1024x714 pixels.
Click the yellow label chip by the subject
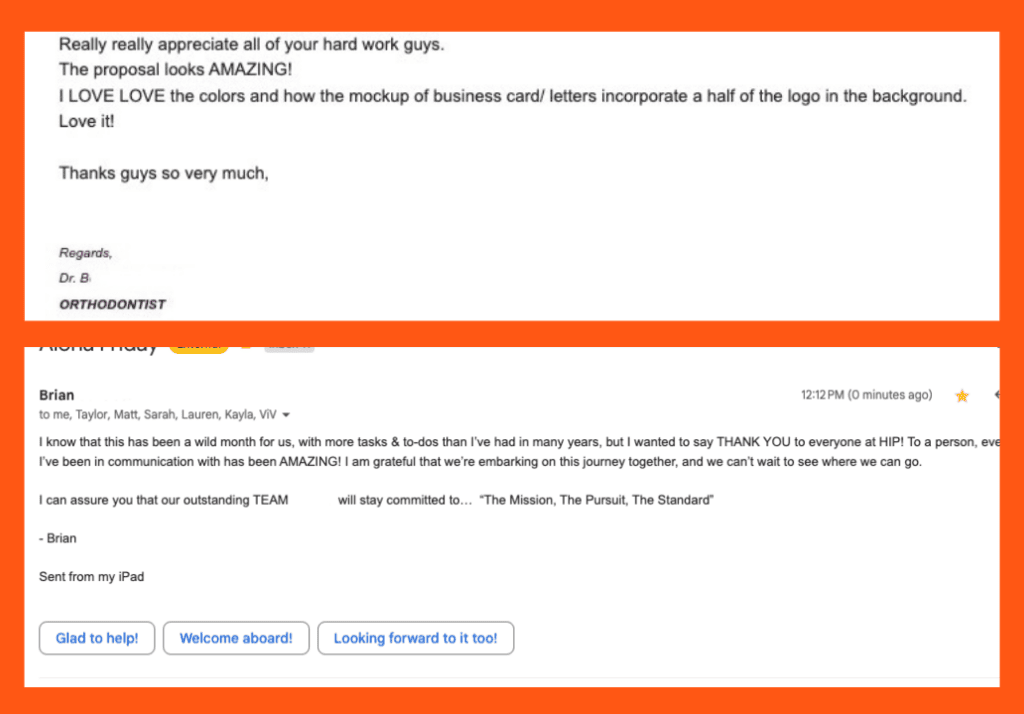(199, 348)
